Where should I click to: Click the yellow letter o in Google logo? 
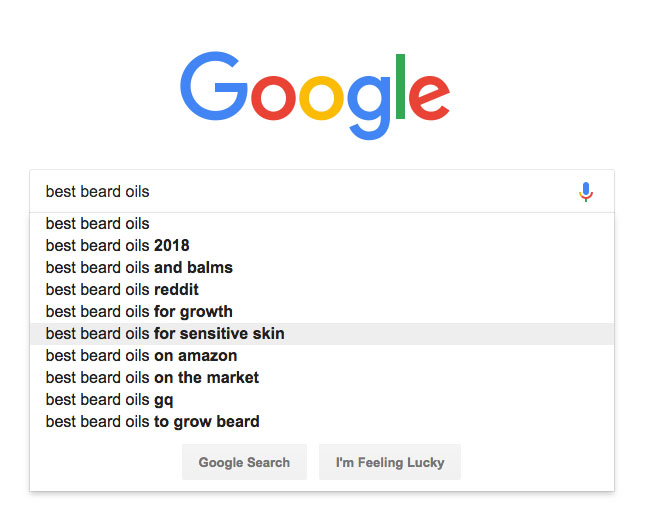pyautogui.click(x=321, y=98)
